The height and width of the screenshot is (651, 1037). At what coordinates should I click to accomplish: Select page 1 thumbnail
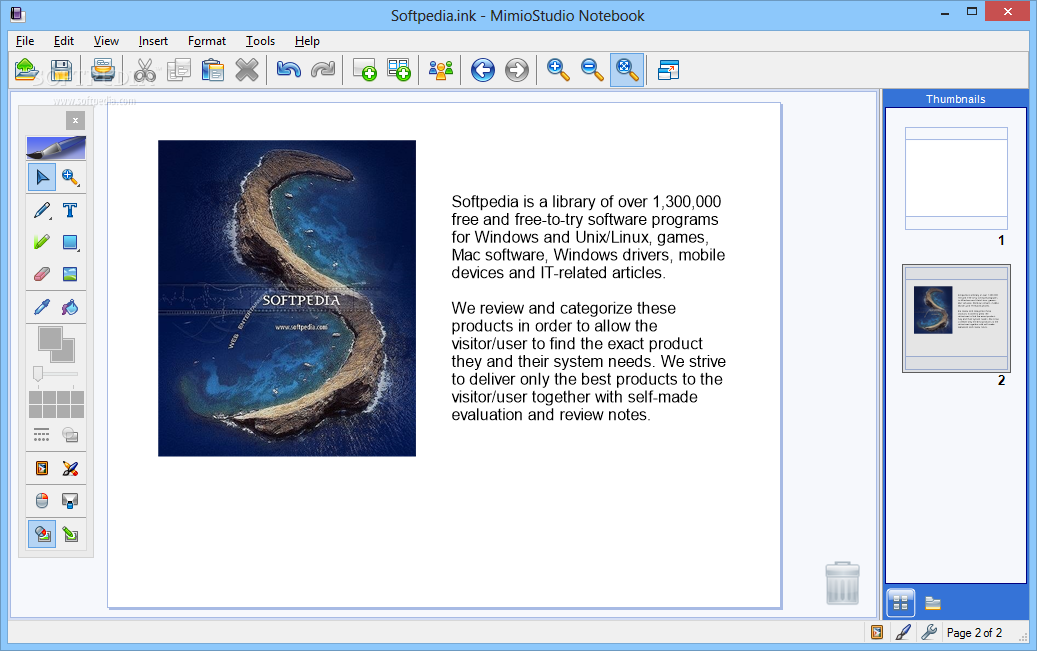coord(956,179)
